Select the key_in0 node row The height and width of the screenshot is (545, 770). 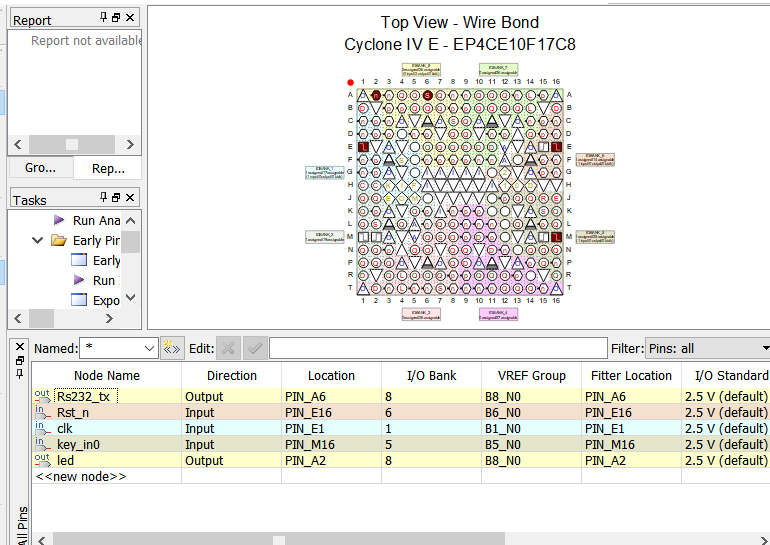click(401, 444)
